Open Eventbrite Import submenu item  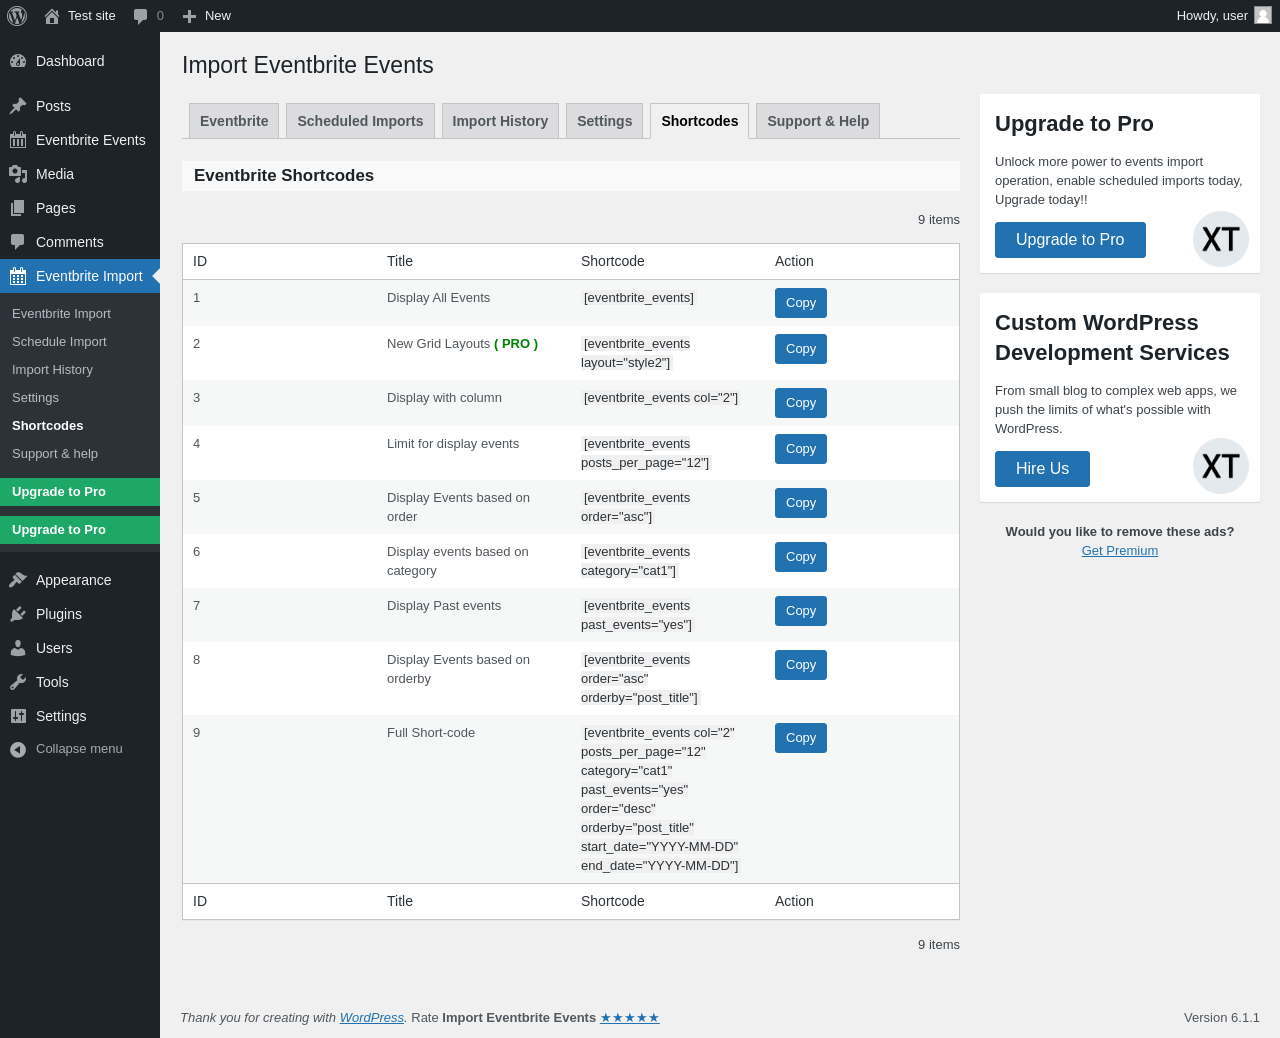click(x=80, y=314)
